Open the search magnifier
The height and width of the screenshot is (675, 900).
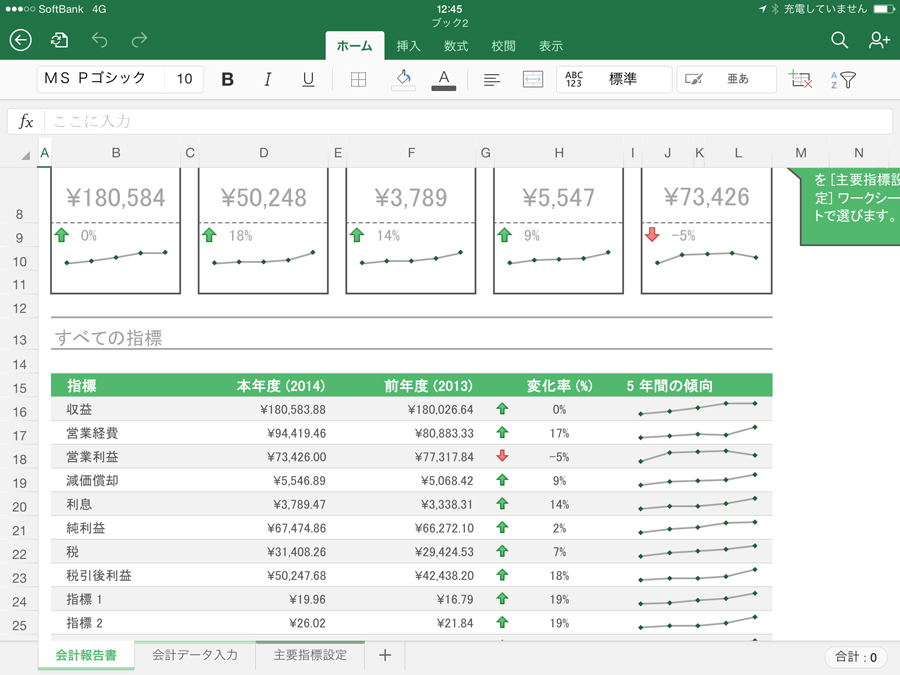(839, 40)
